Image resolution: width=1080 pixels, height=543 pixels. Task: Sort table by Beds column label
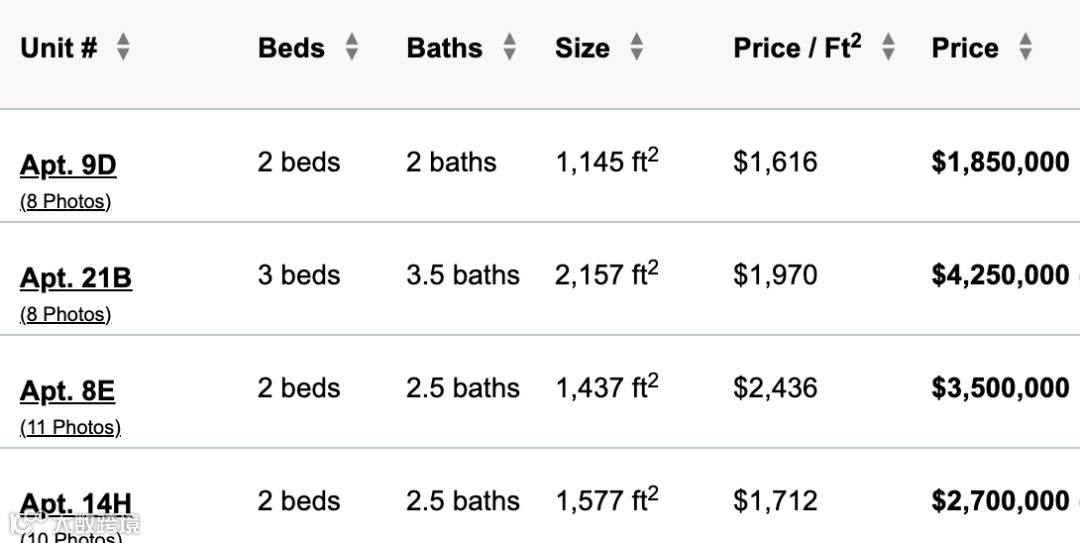click(291, 48)
